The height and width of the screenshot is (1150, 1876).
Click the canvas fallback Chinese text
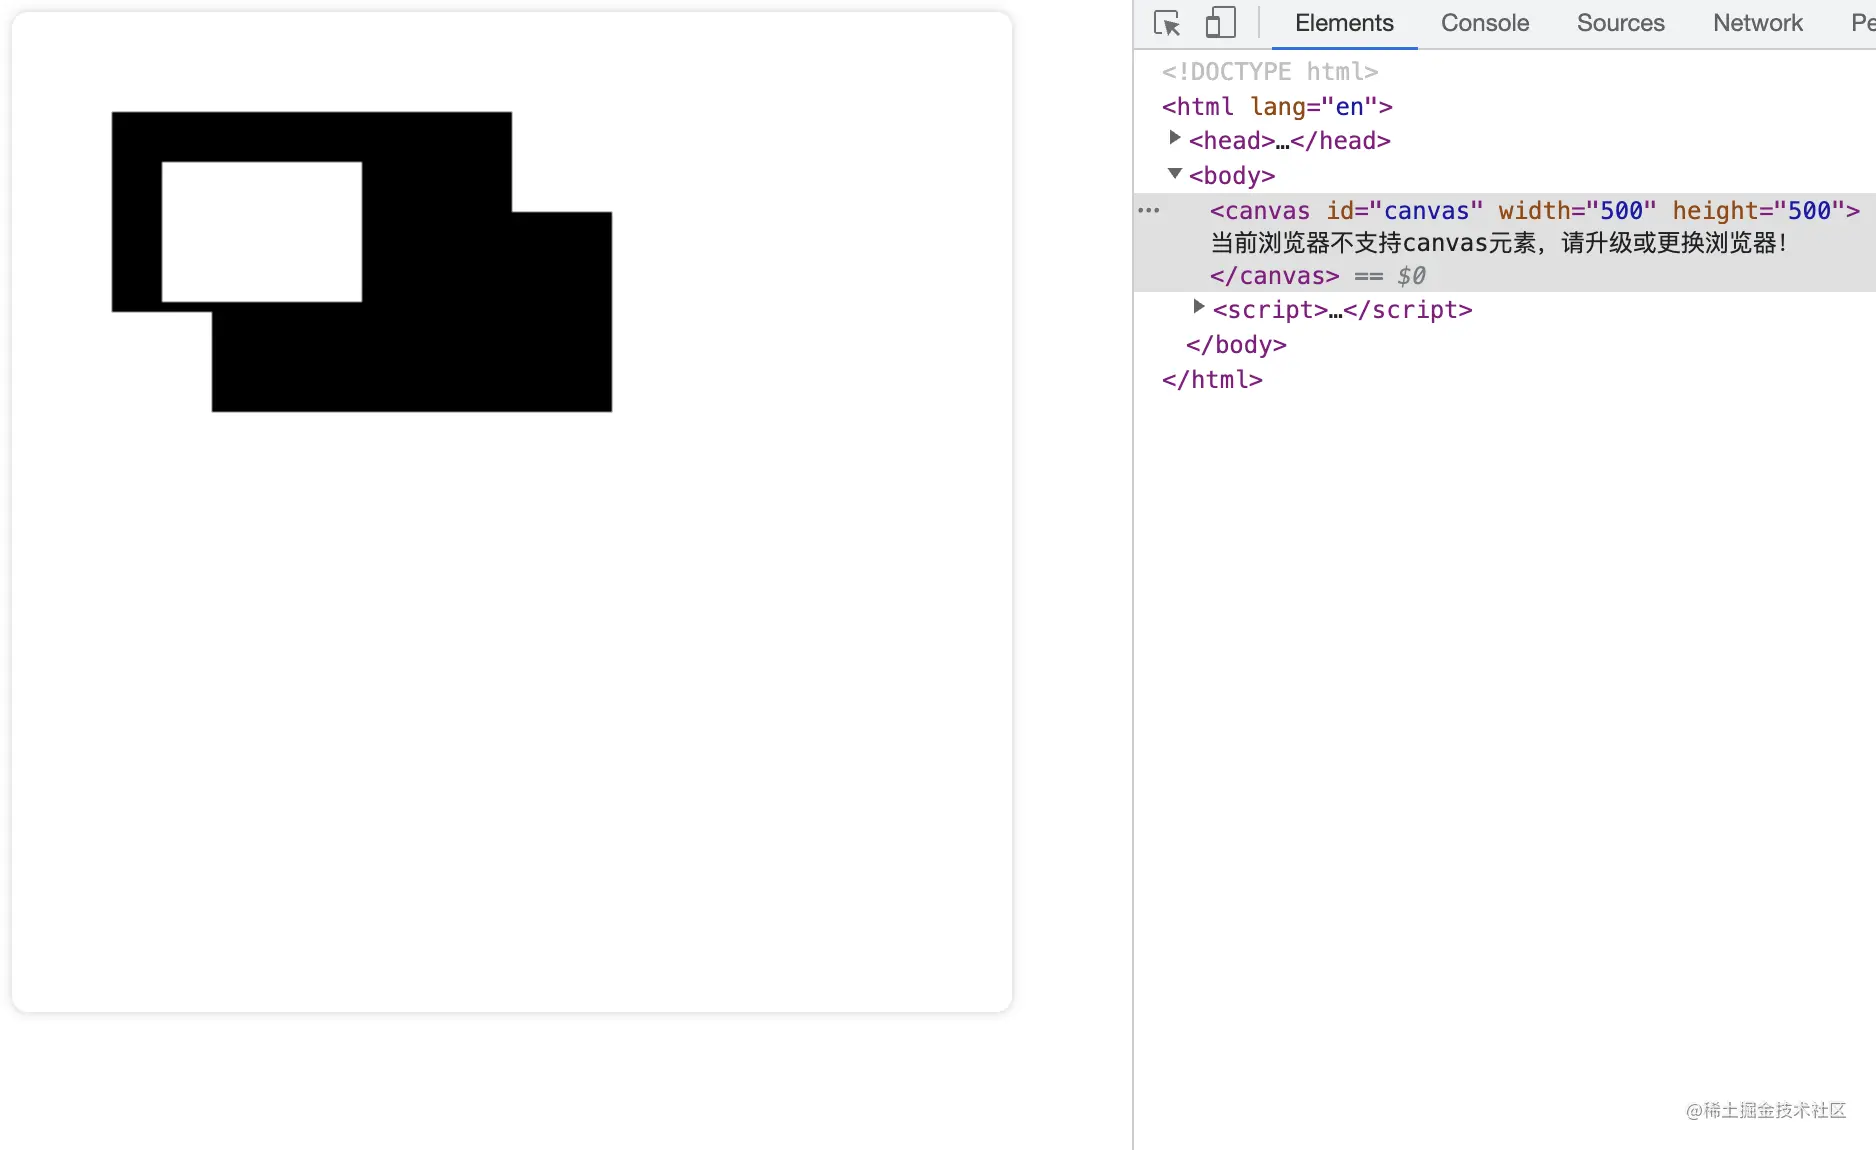(1498, 243)
